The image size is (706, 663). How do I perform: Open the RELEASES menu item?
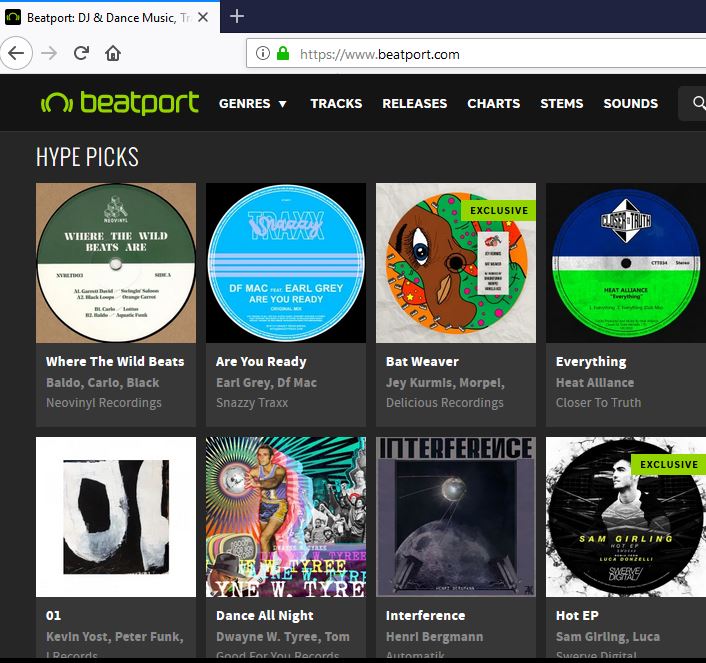pyautogui.click(x=415, y=104)
